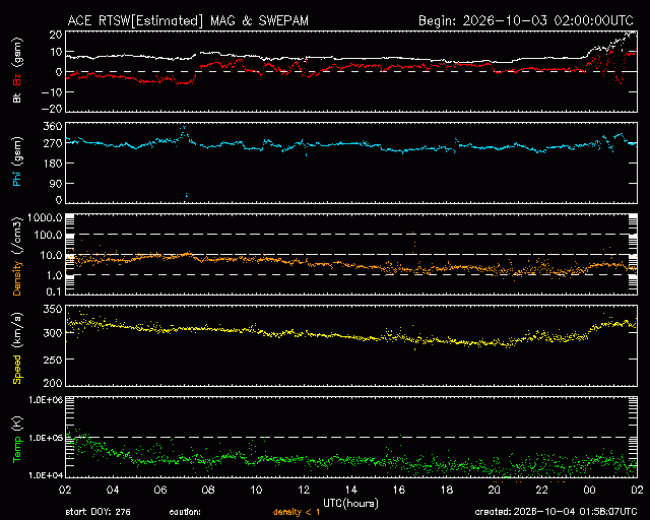Click the 1000.0 tick on Density axis
The width and height of the screenshot is (650, 520).
(46, 218)
